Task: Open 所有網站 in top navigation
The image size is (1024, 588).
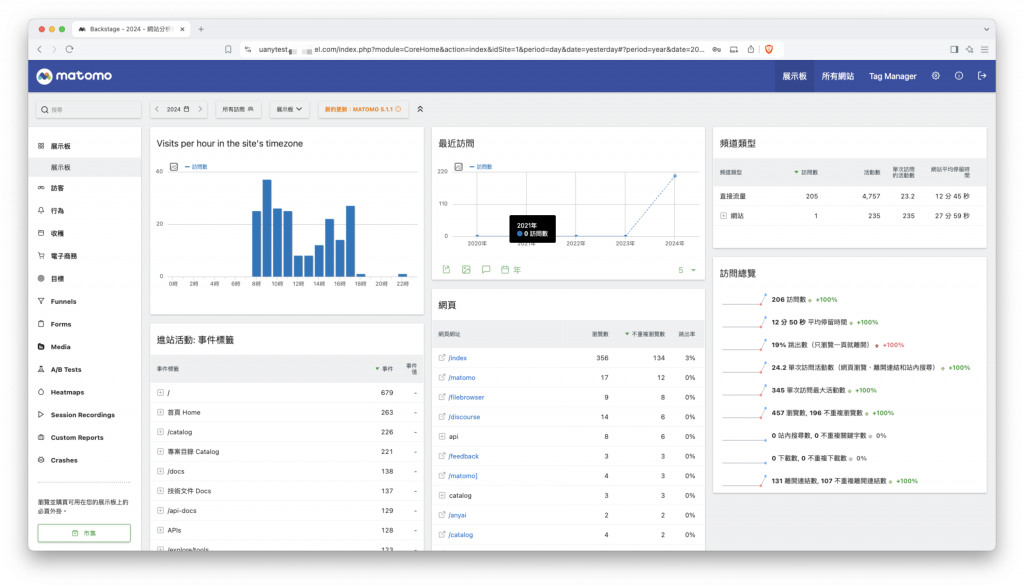Action: click(x=837, y=76)
